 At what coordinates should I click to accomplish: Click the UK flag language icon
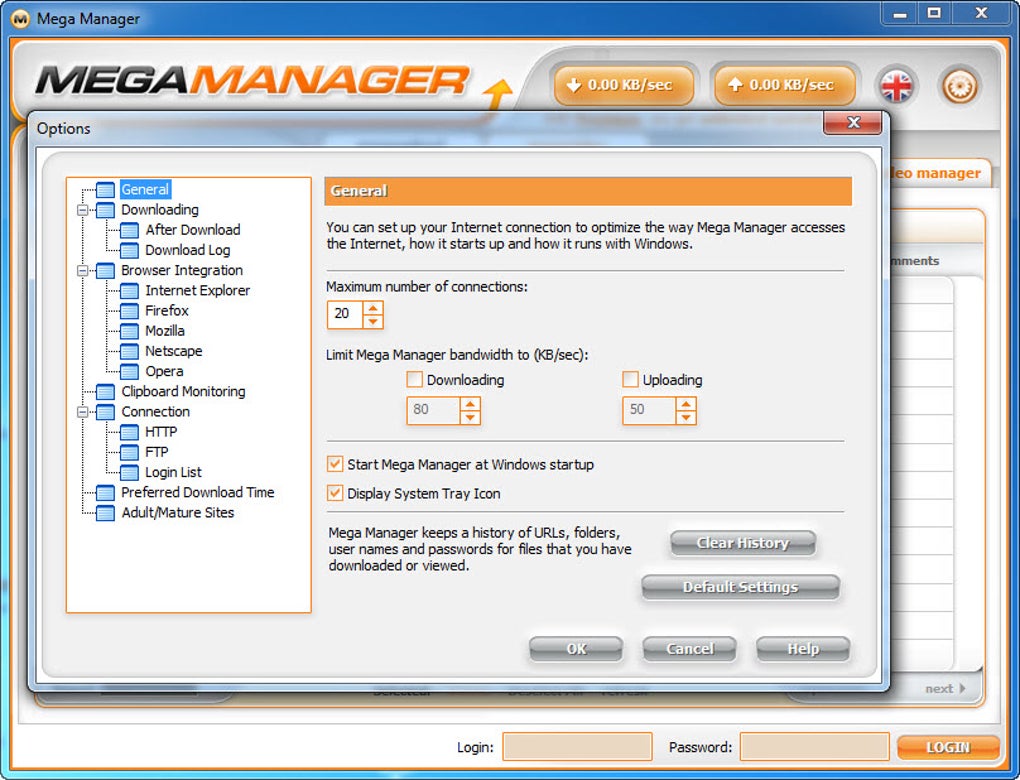pos(896,86)
